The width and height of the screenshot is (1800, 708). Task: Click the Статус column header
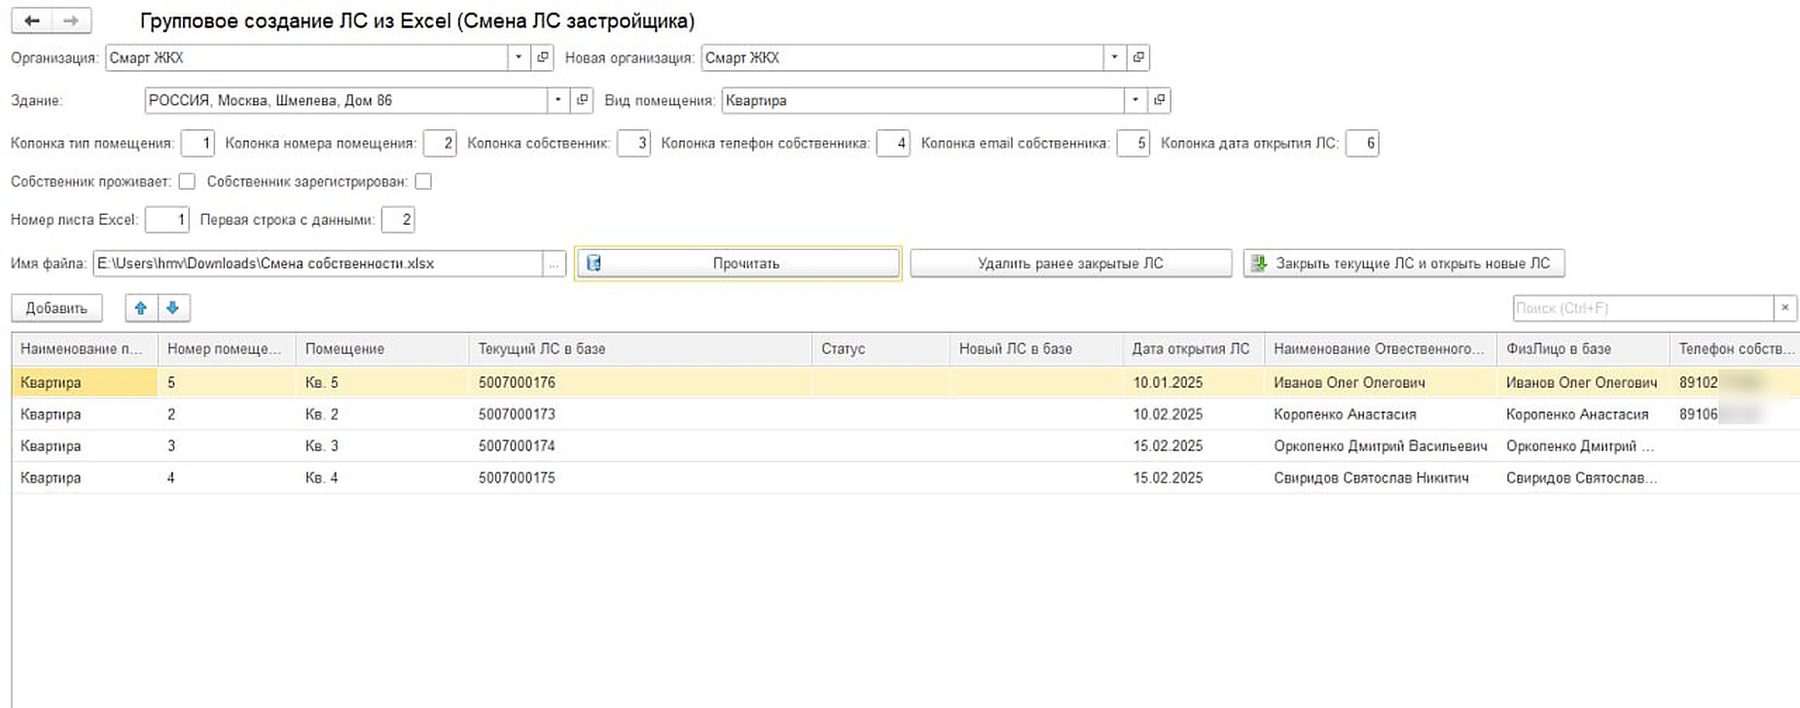880,349
